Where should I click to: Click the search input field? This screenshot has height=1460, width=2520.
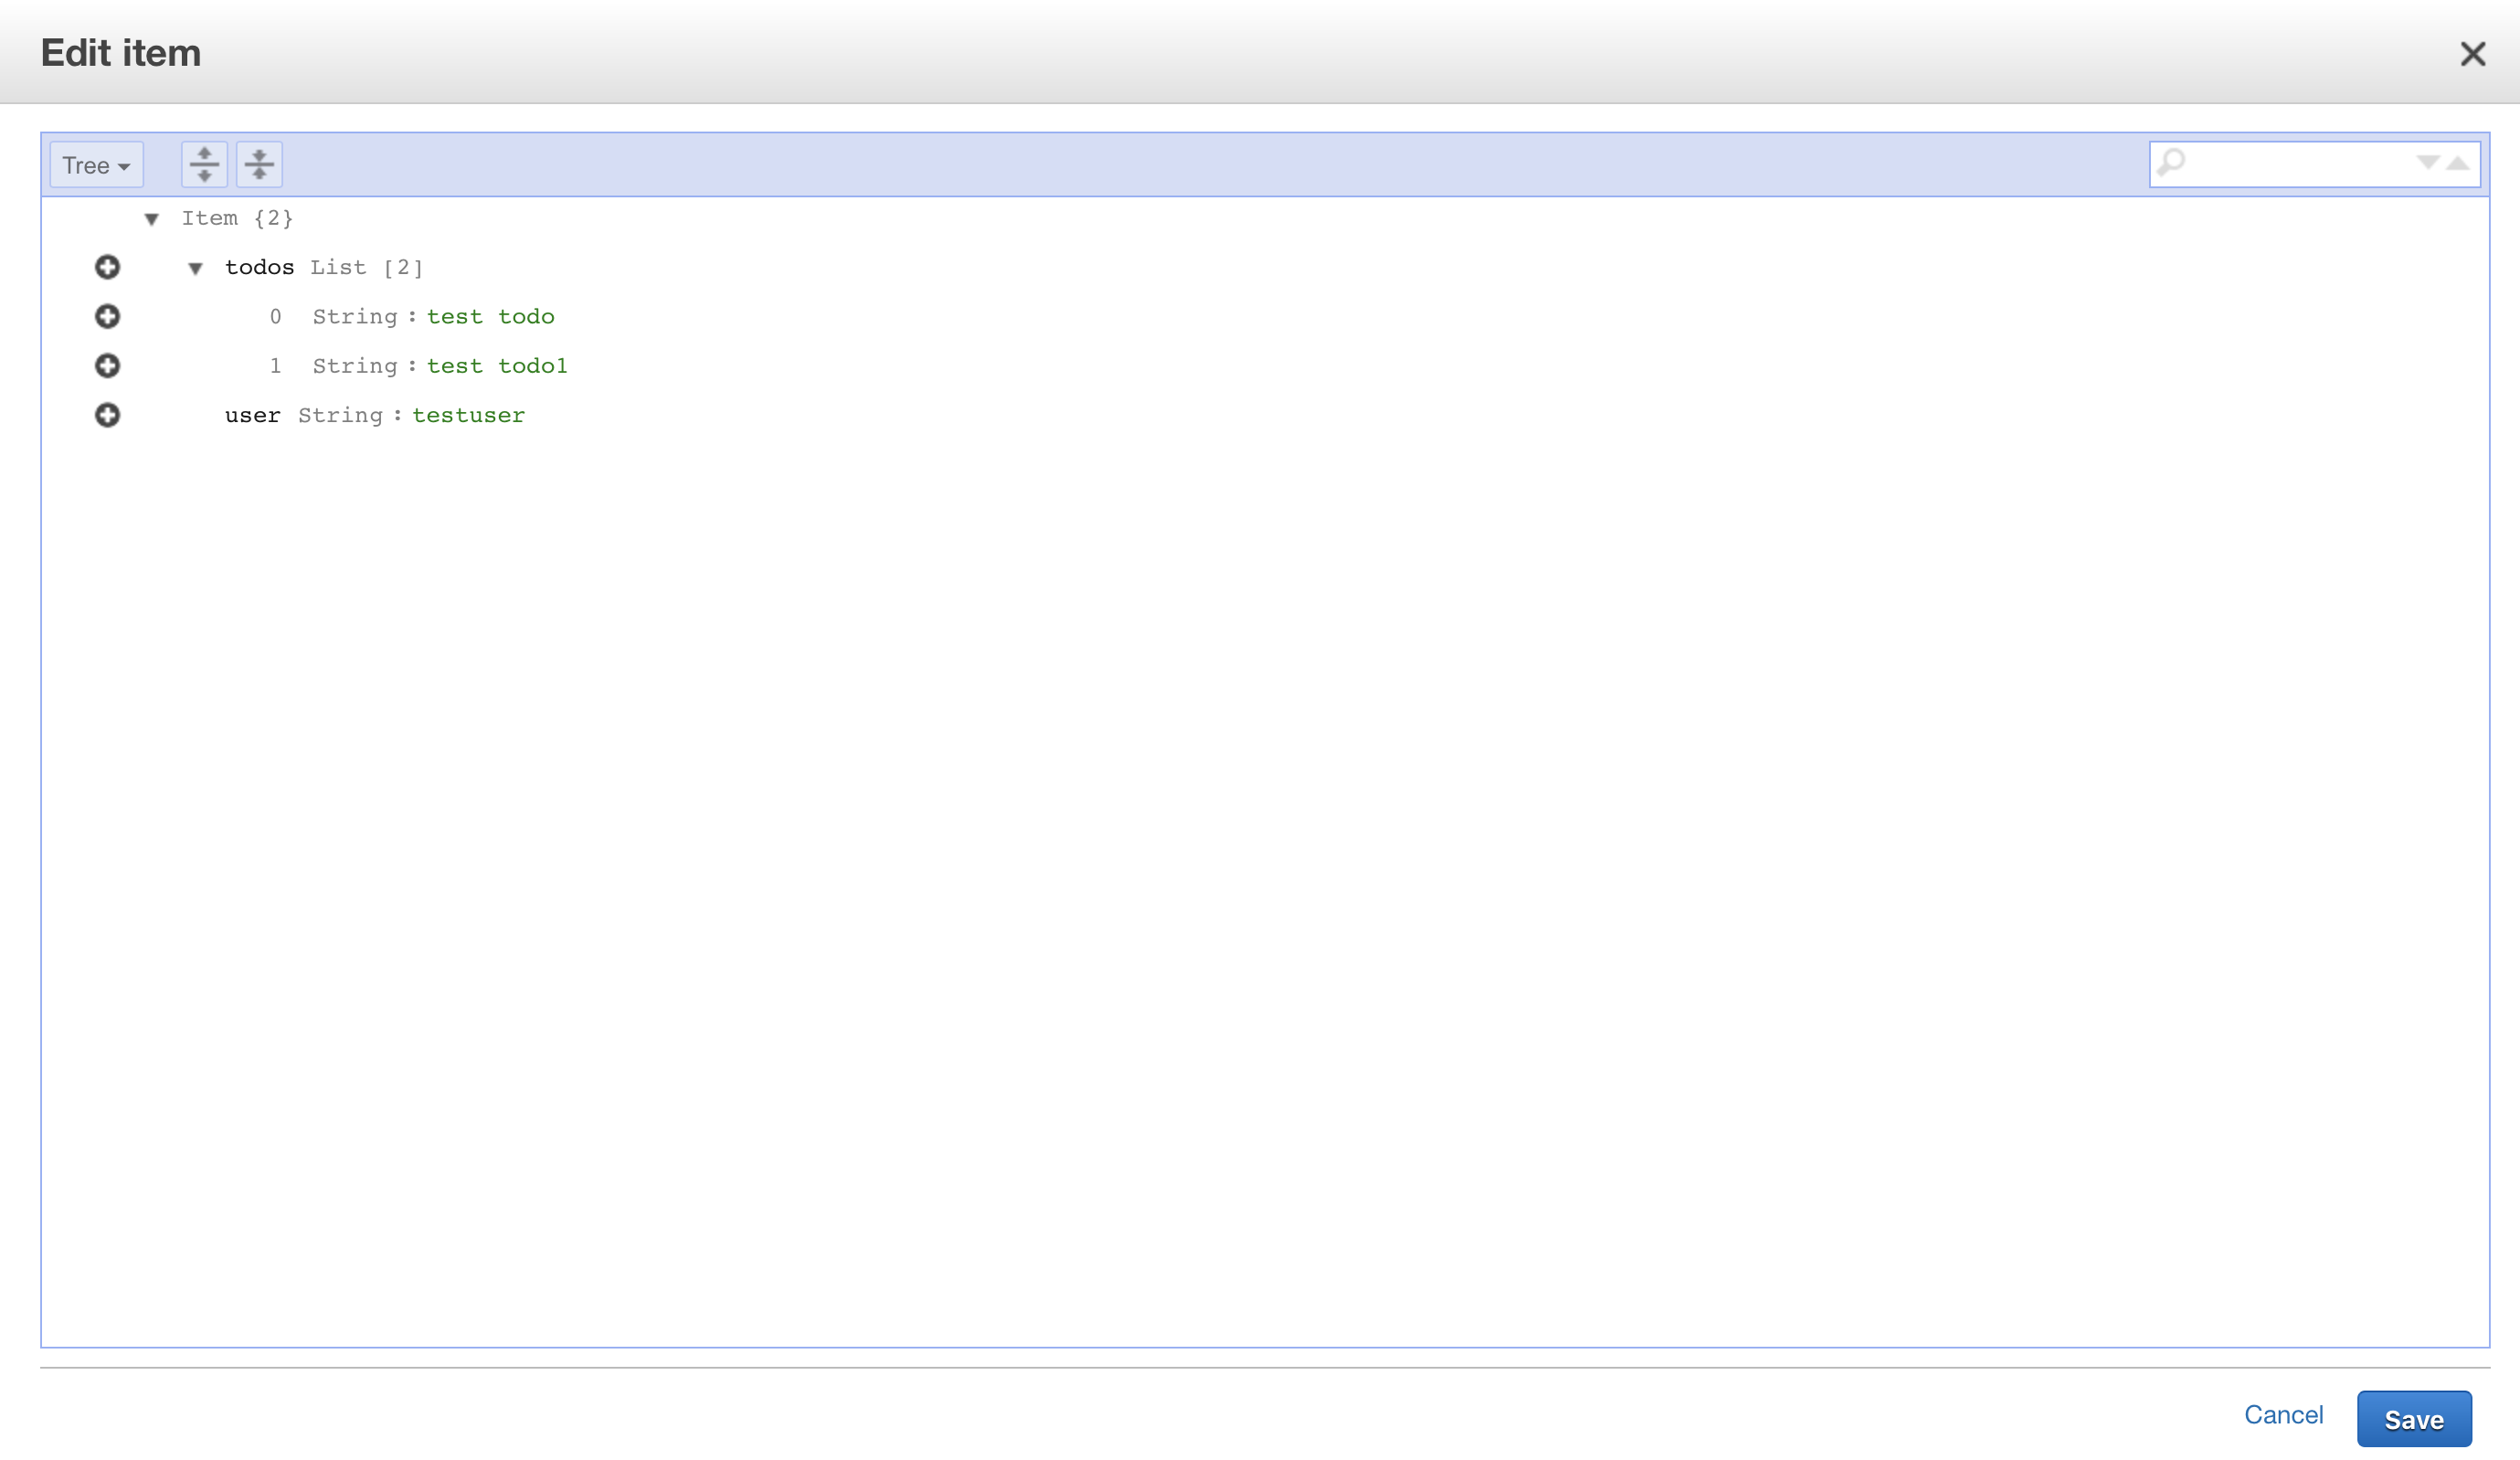2294,164
